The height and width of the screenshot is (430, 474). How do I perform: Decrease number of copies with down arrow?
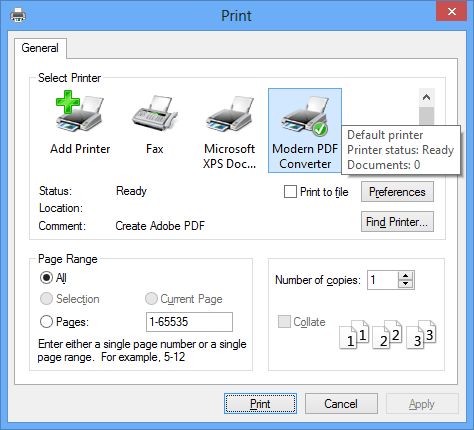[405, 284]
